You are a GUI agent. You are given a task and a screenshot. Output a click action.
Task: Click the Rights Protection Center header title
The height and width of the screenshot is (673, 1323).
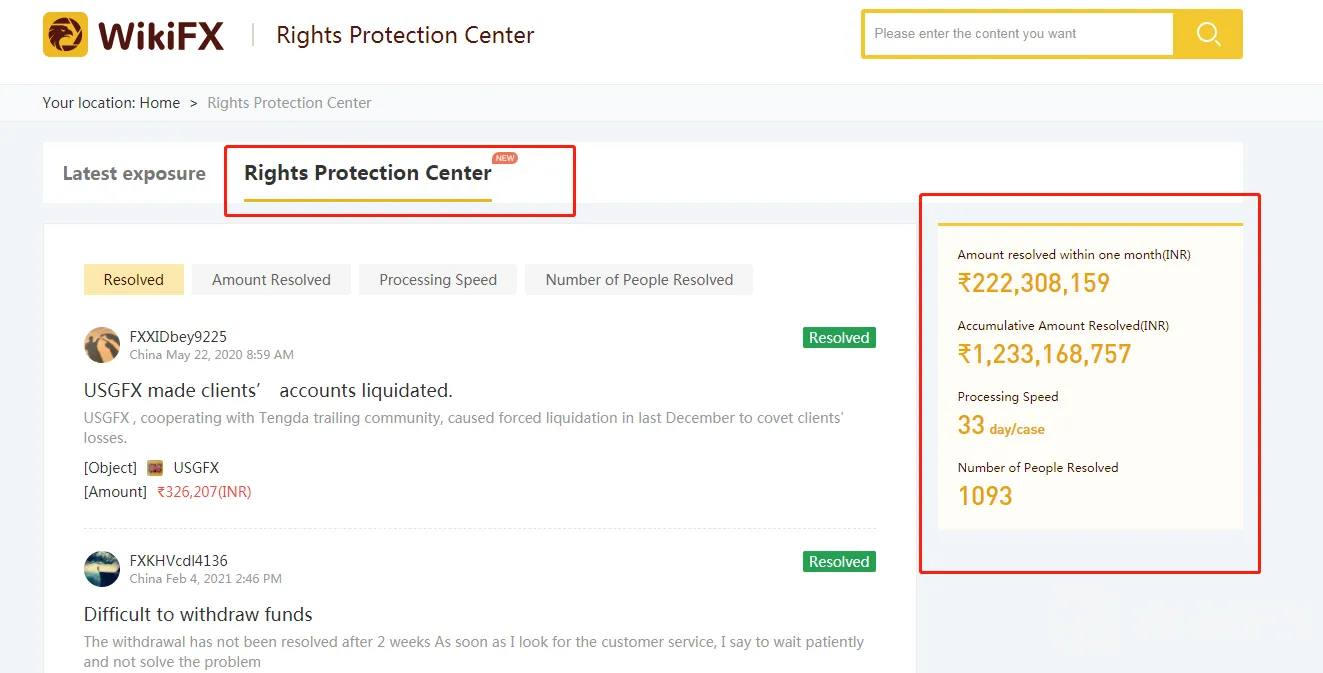(x=405, y=35)
